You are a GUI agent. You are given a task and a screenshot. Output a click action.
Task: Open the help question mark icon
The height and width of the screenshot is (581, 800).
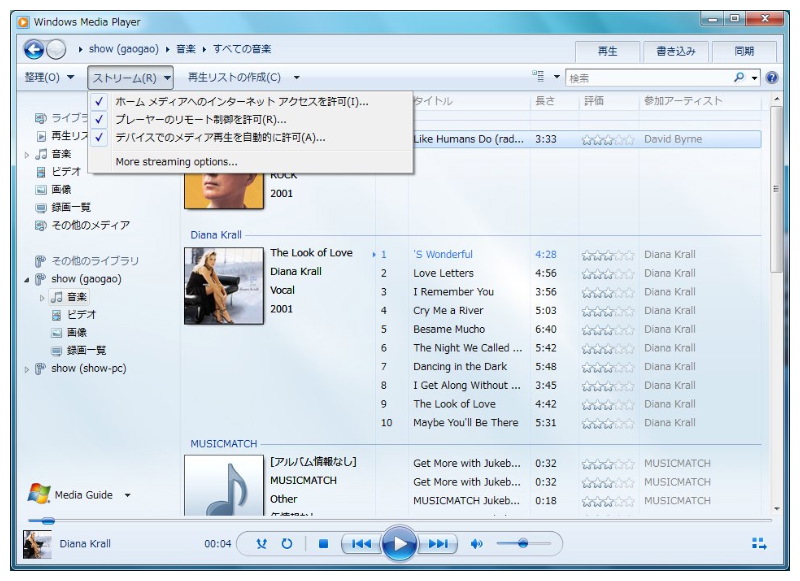click(x=771, y=77)
